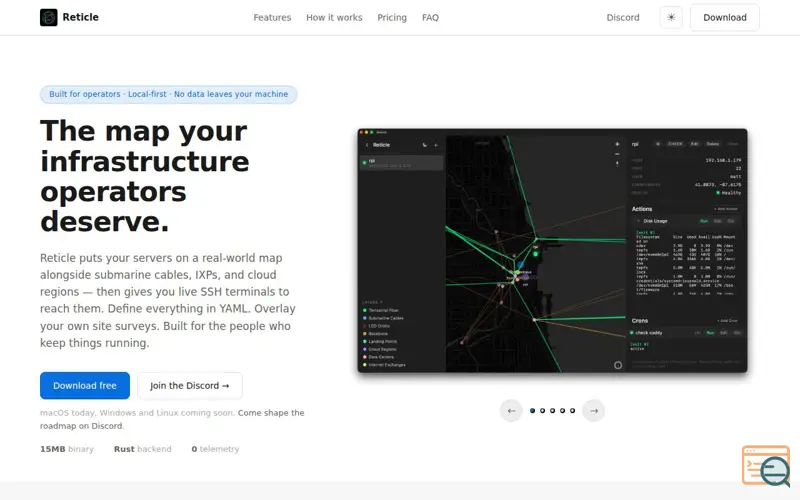Go to previous carousel slide arrow

(511, 411)
